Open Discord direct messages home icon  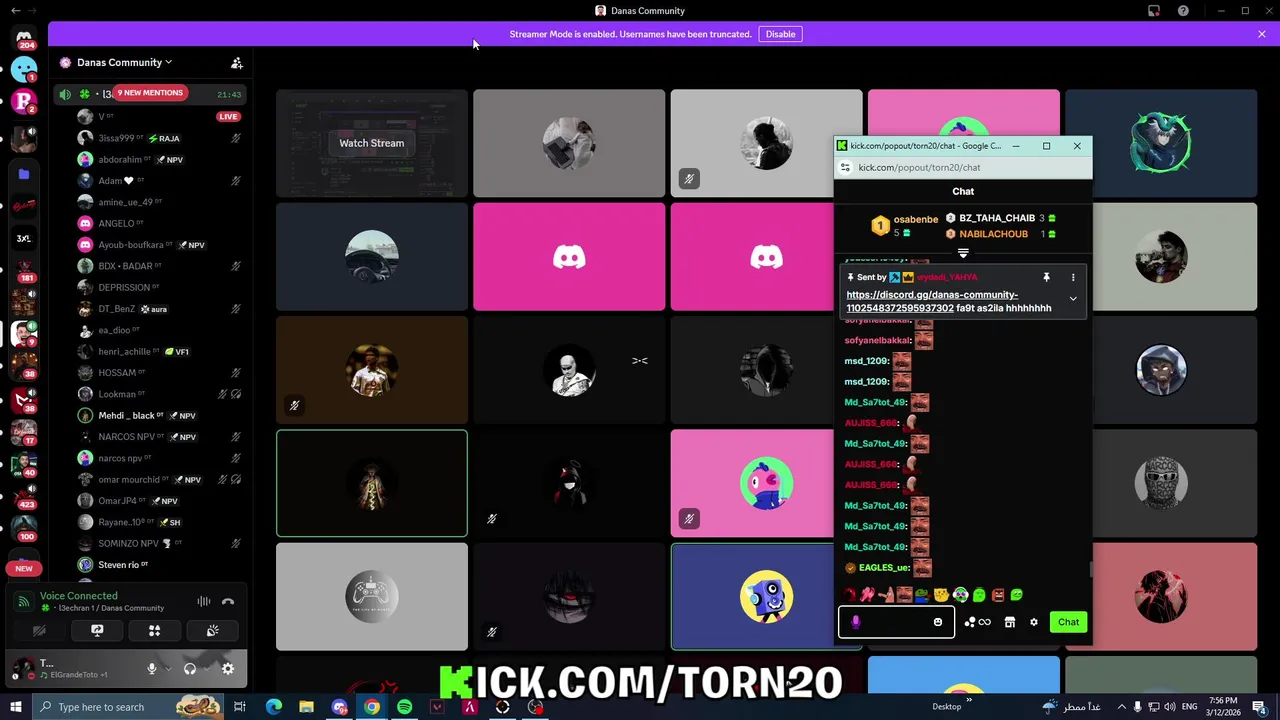point(24,38)
